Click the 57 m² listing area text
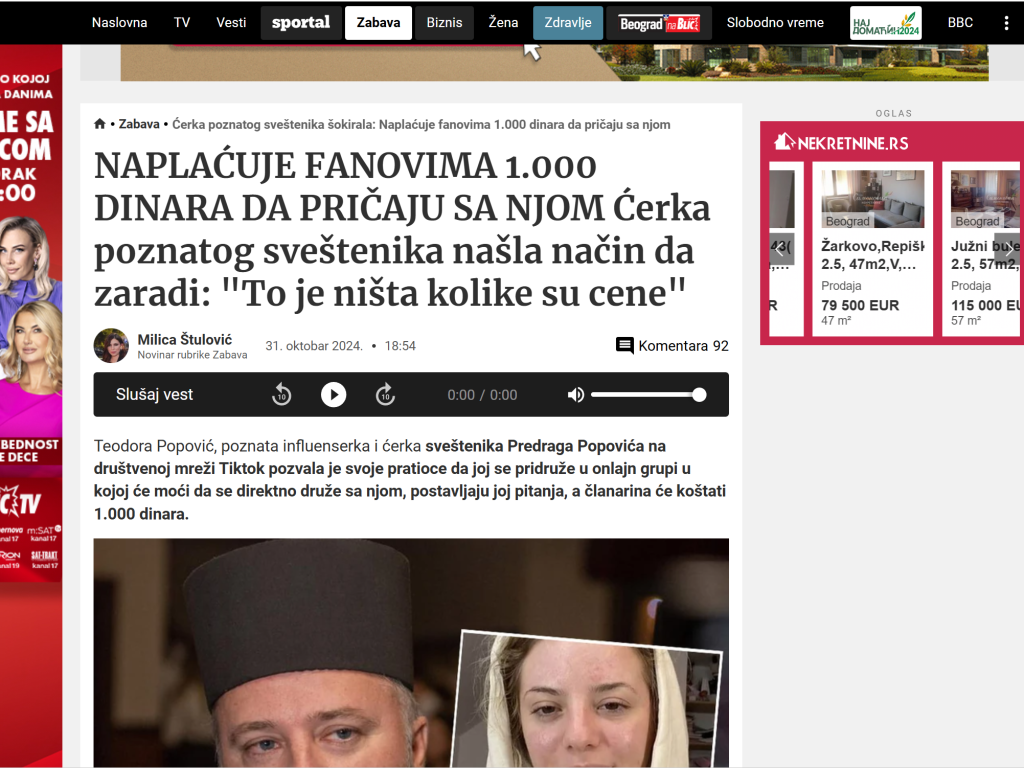The width and height of the screenshot is (1024, 768). coord(966,321)
